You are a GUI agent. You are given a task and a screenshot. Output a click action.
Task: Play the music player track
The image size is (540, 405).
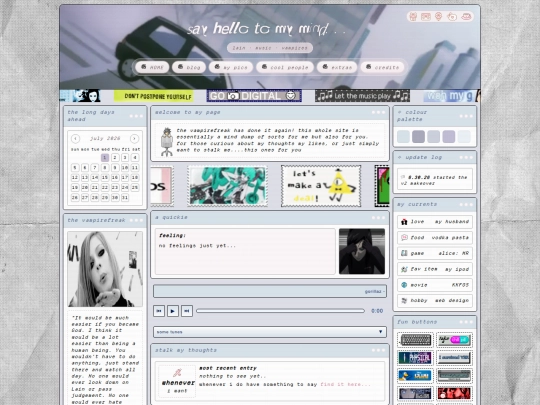point(173,311)
